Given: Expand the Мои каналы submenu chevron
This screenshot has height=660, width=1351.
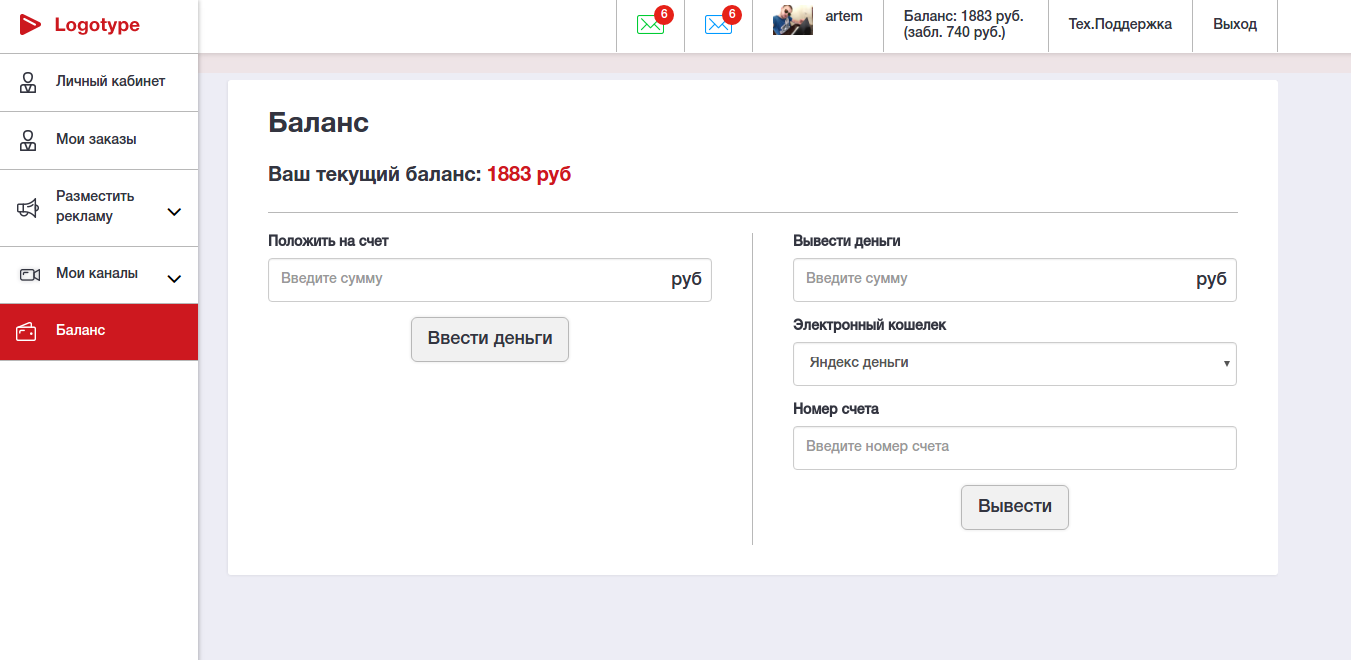Looking at the screenshot, I should 174,279.
